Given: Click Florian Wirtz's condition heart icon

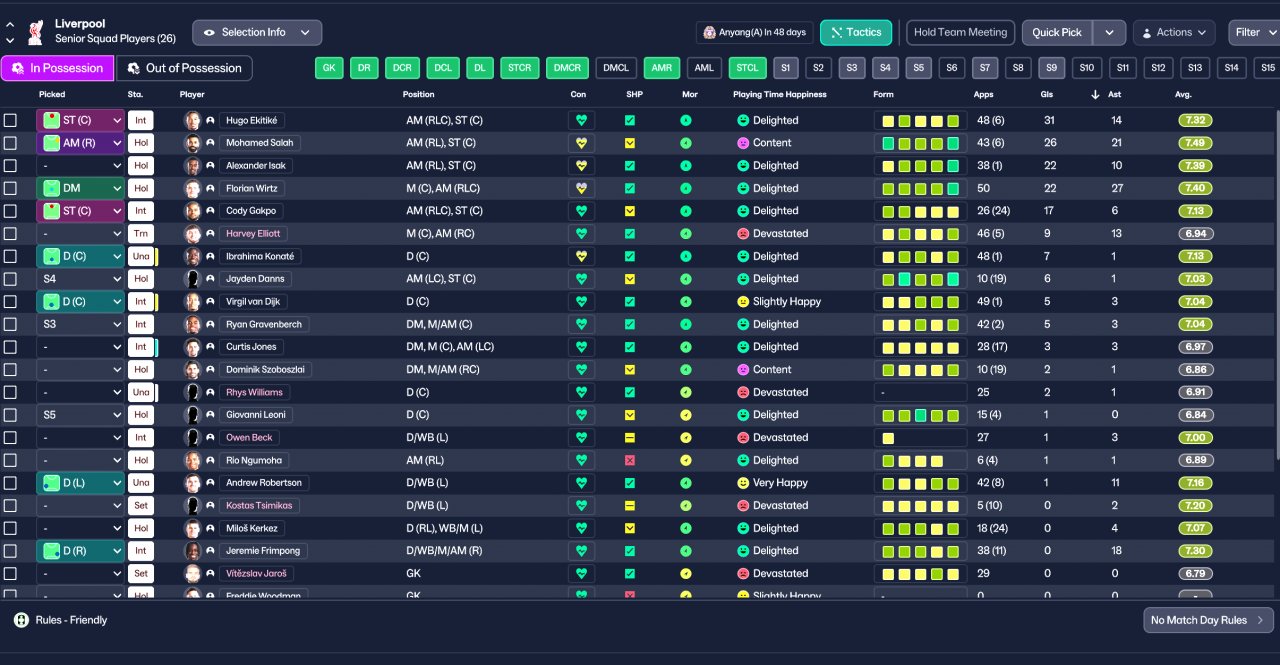Looking at the screenshot, I should pos(581,188).
